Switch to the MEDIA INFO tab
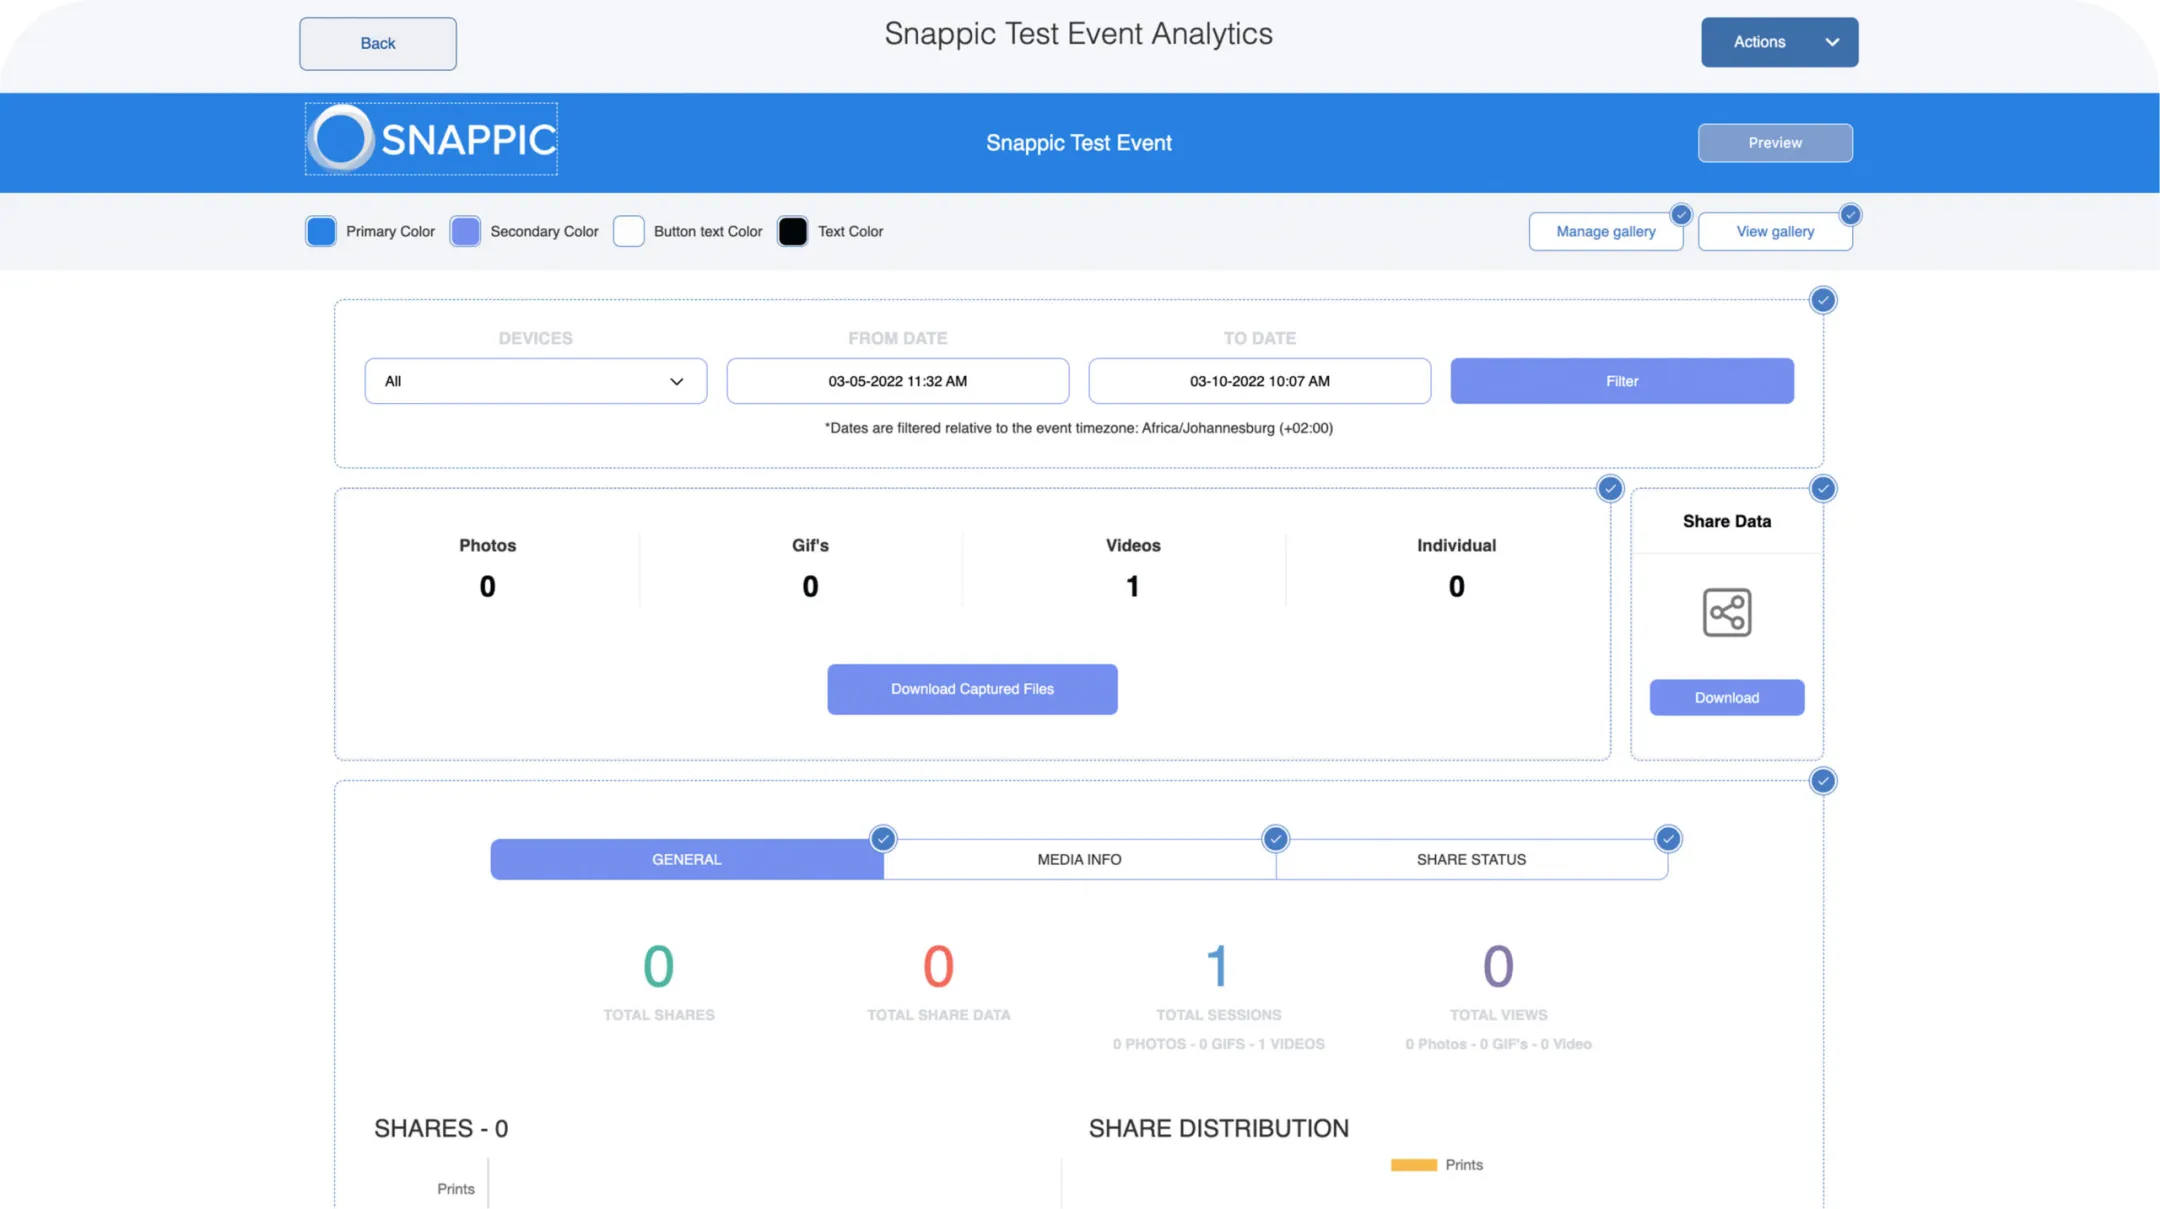 (1079, 860)
